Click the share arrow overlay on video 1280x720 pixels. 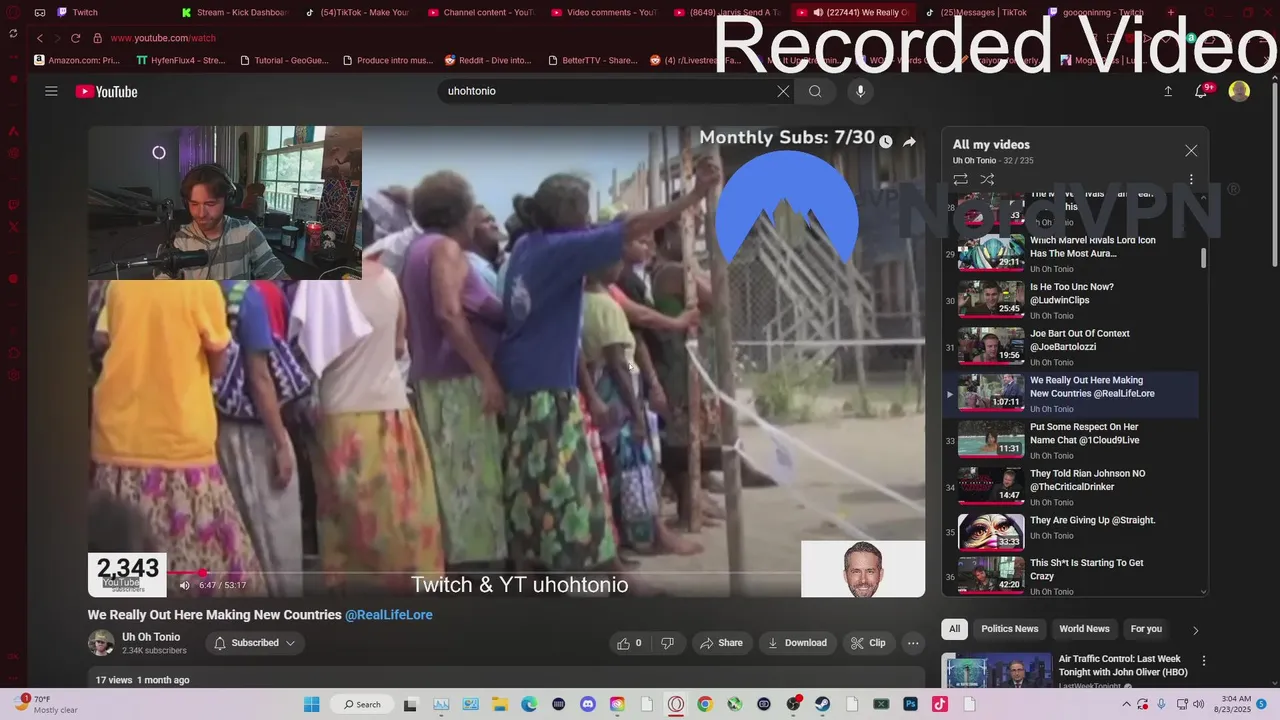click(x=909, y=142)
